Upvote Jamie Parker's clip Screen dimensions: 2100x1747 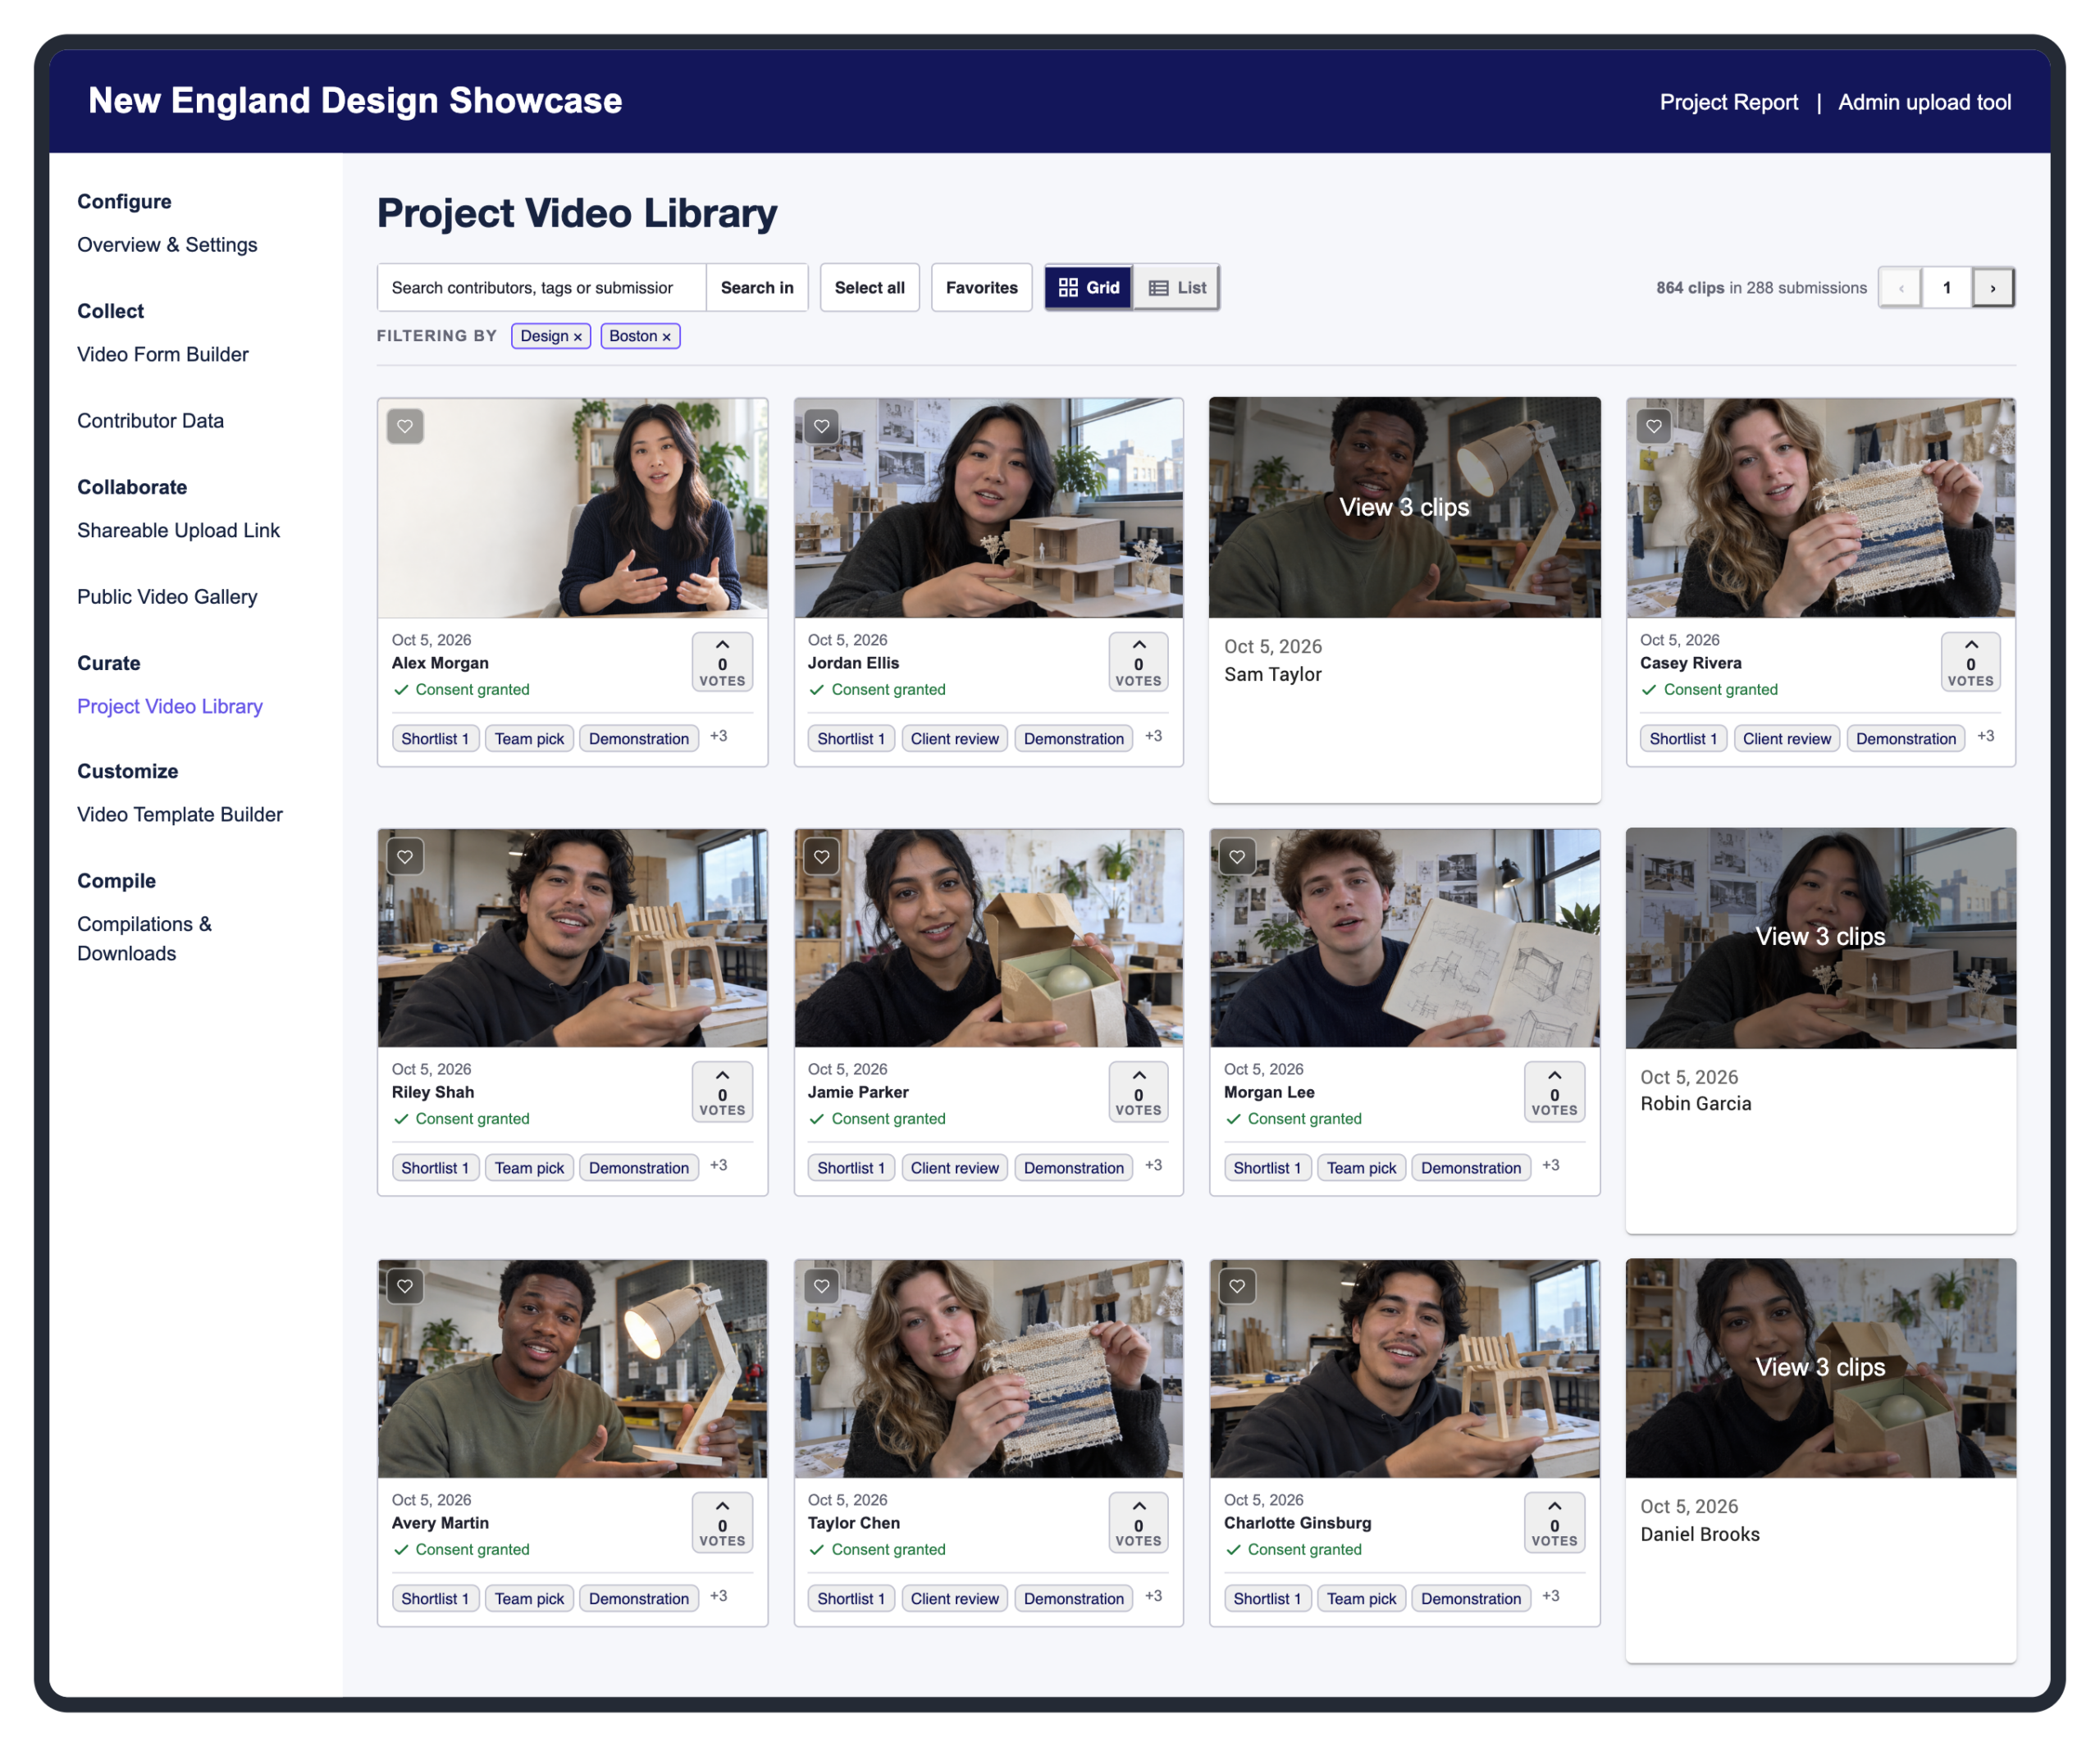[x=1138, y=1091]
